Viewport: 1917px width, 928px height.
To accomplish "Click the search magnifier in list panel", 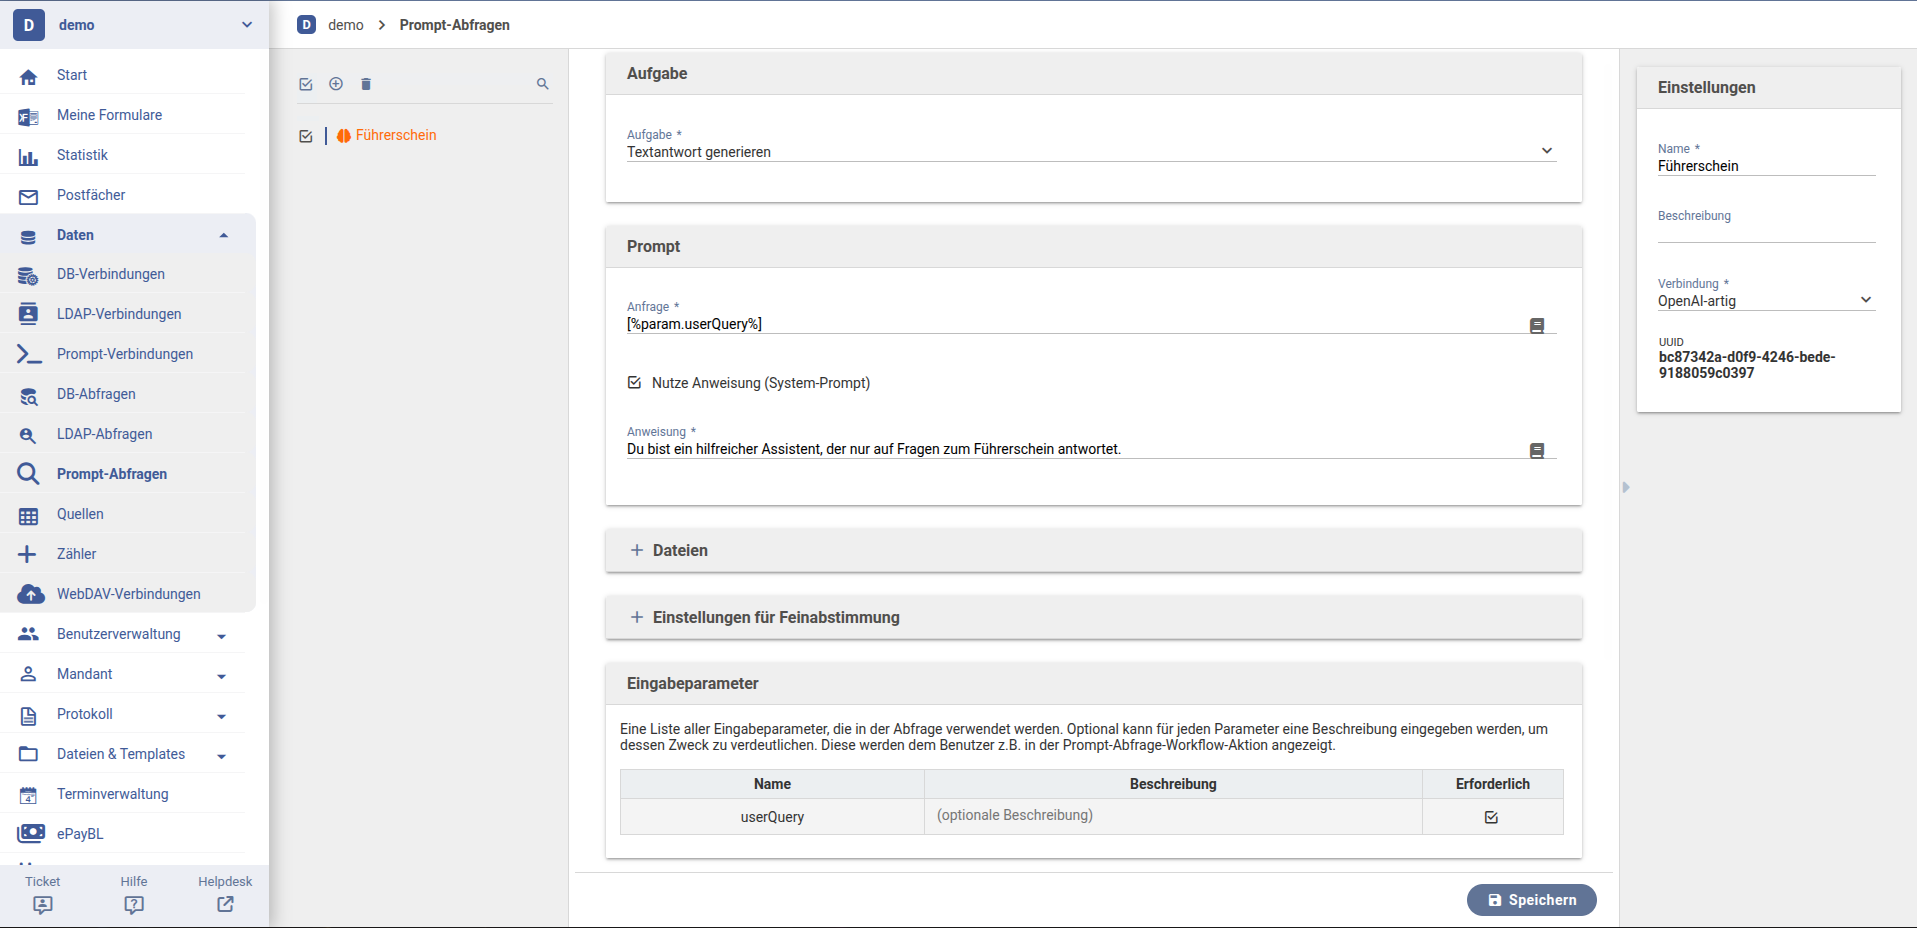I will [542, 84].
